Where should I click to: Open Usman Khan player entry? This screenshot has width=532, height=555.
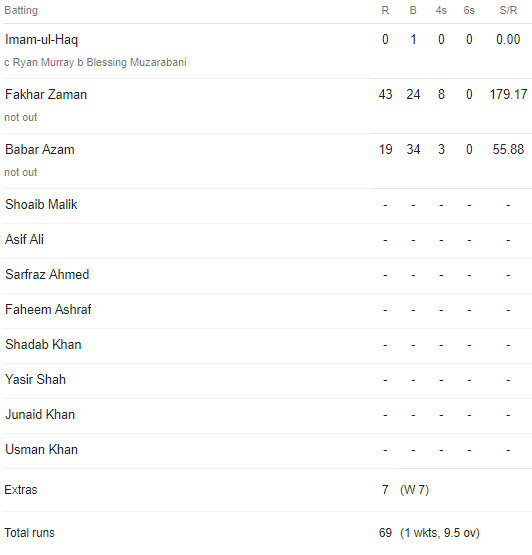point(41,450)
